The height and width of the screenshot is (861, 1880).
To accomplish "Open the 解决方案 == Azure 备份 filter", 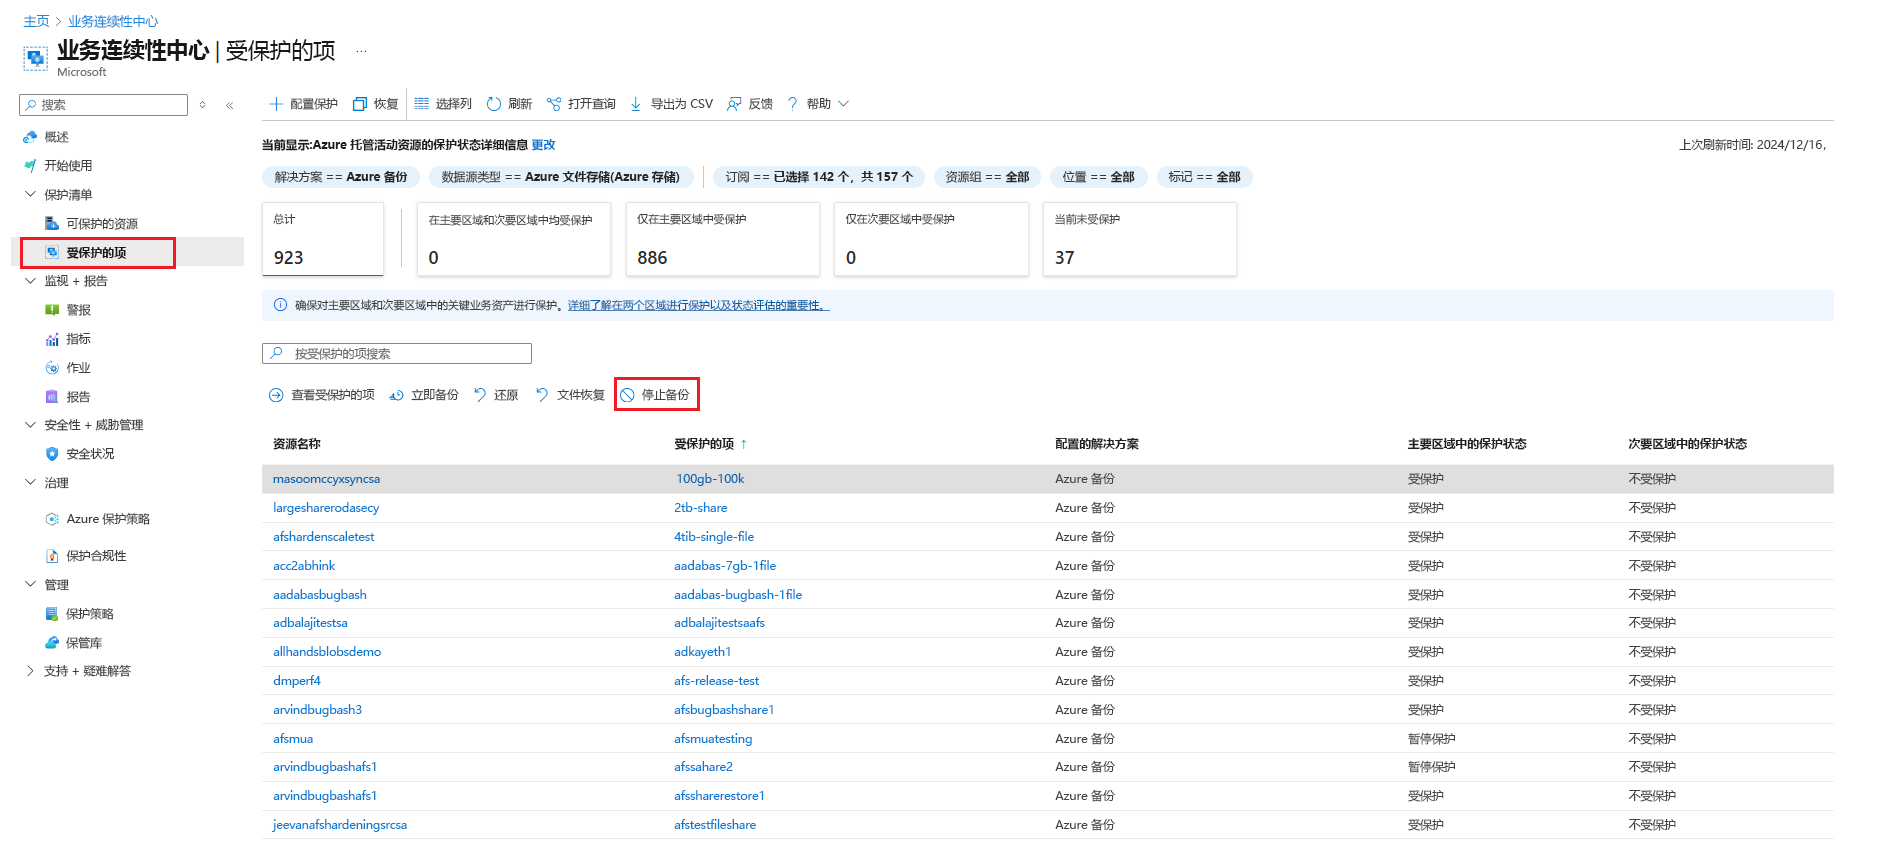I will tap(341, 177).
